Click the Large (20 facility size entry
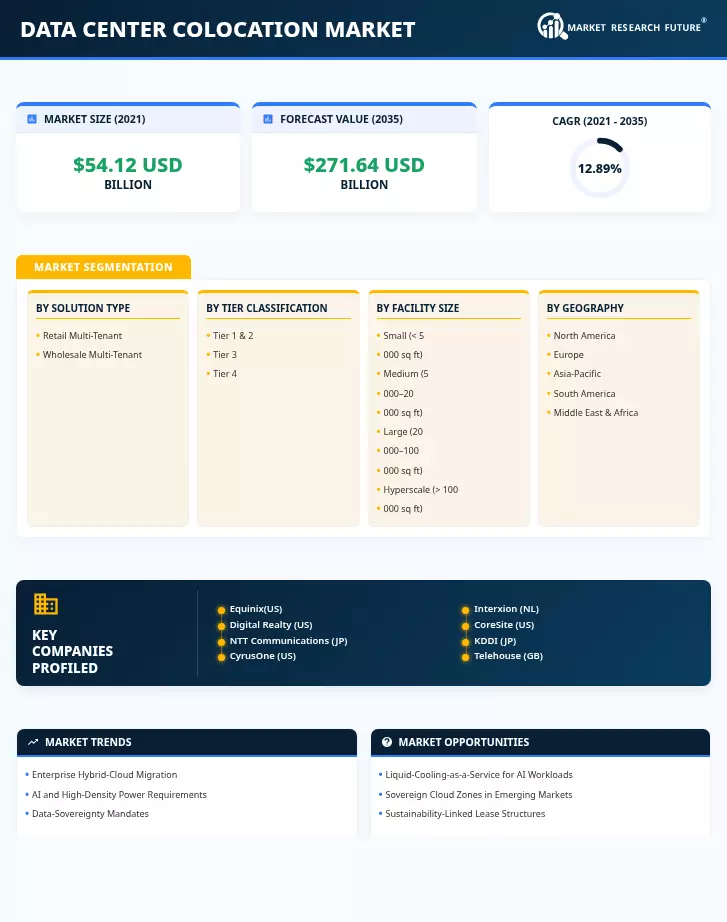Screen dimensions: 727x922 pyautogui.click(x=403, y=432)
